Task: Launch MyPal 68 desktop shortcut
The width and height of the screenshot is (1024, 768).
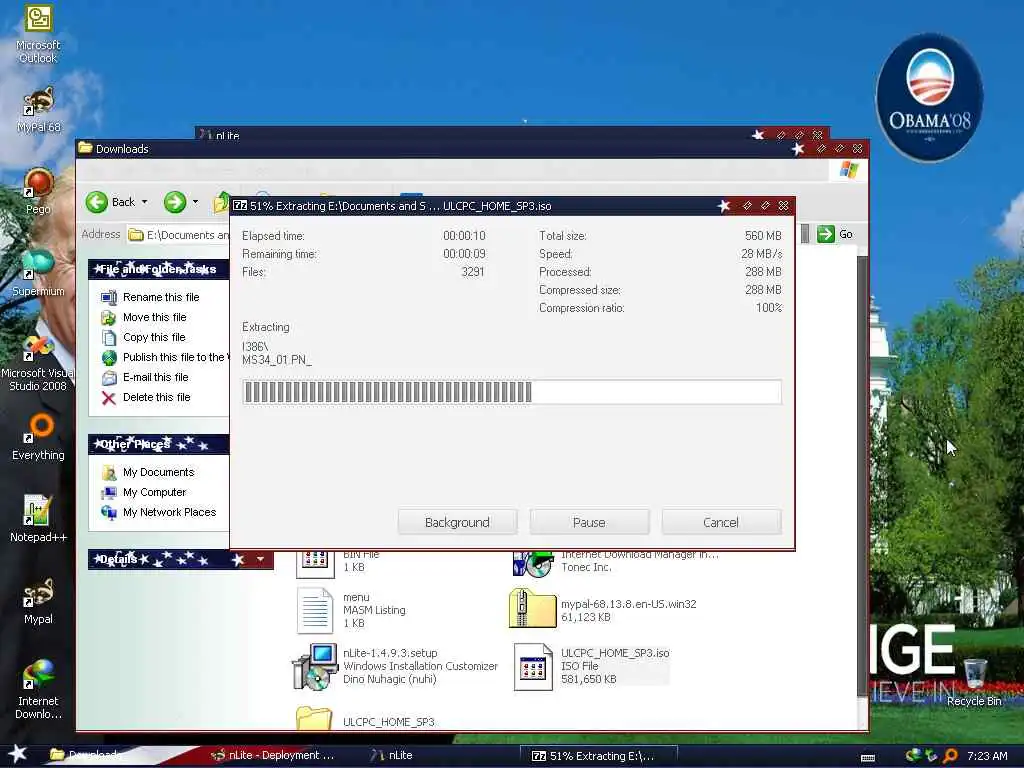Action: 38,110
